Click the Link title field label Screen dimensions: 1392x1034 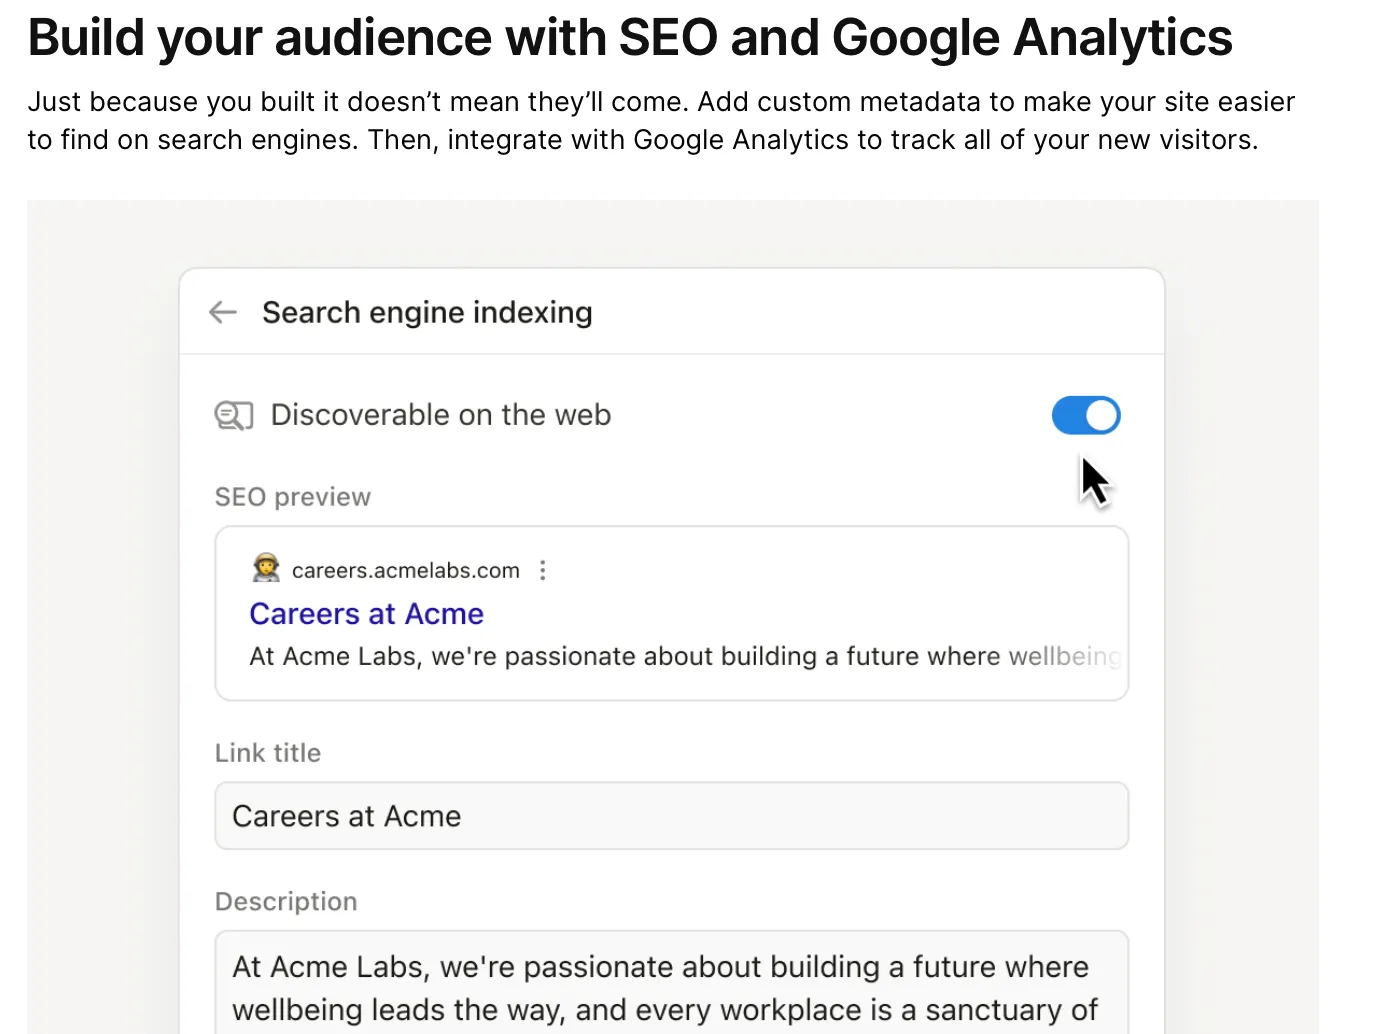[x=267, y=753]
